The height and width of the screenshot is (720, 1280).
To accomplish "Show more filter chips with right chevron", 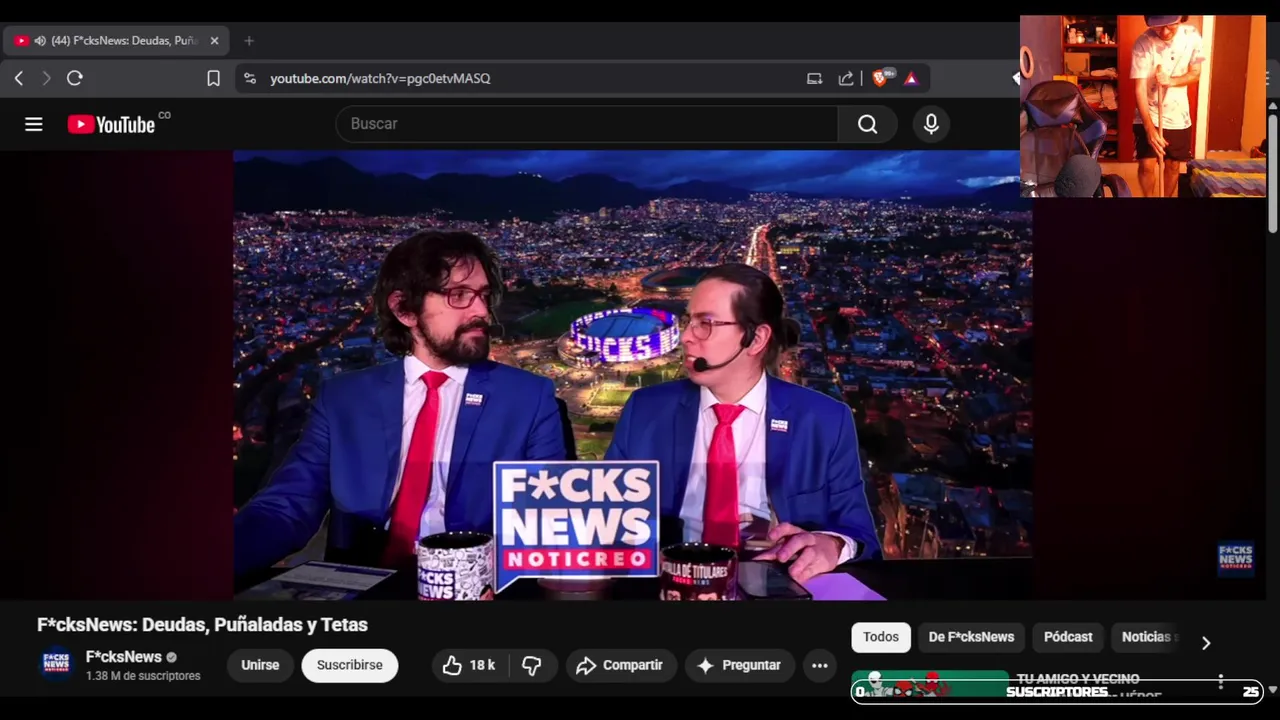I will [1206, 643].
